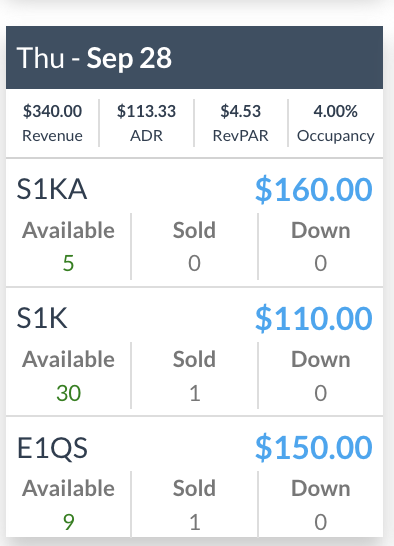
Task: Click the E1QS Sold count of 1
Action: [195, 522]
